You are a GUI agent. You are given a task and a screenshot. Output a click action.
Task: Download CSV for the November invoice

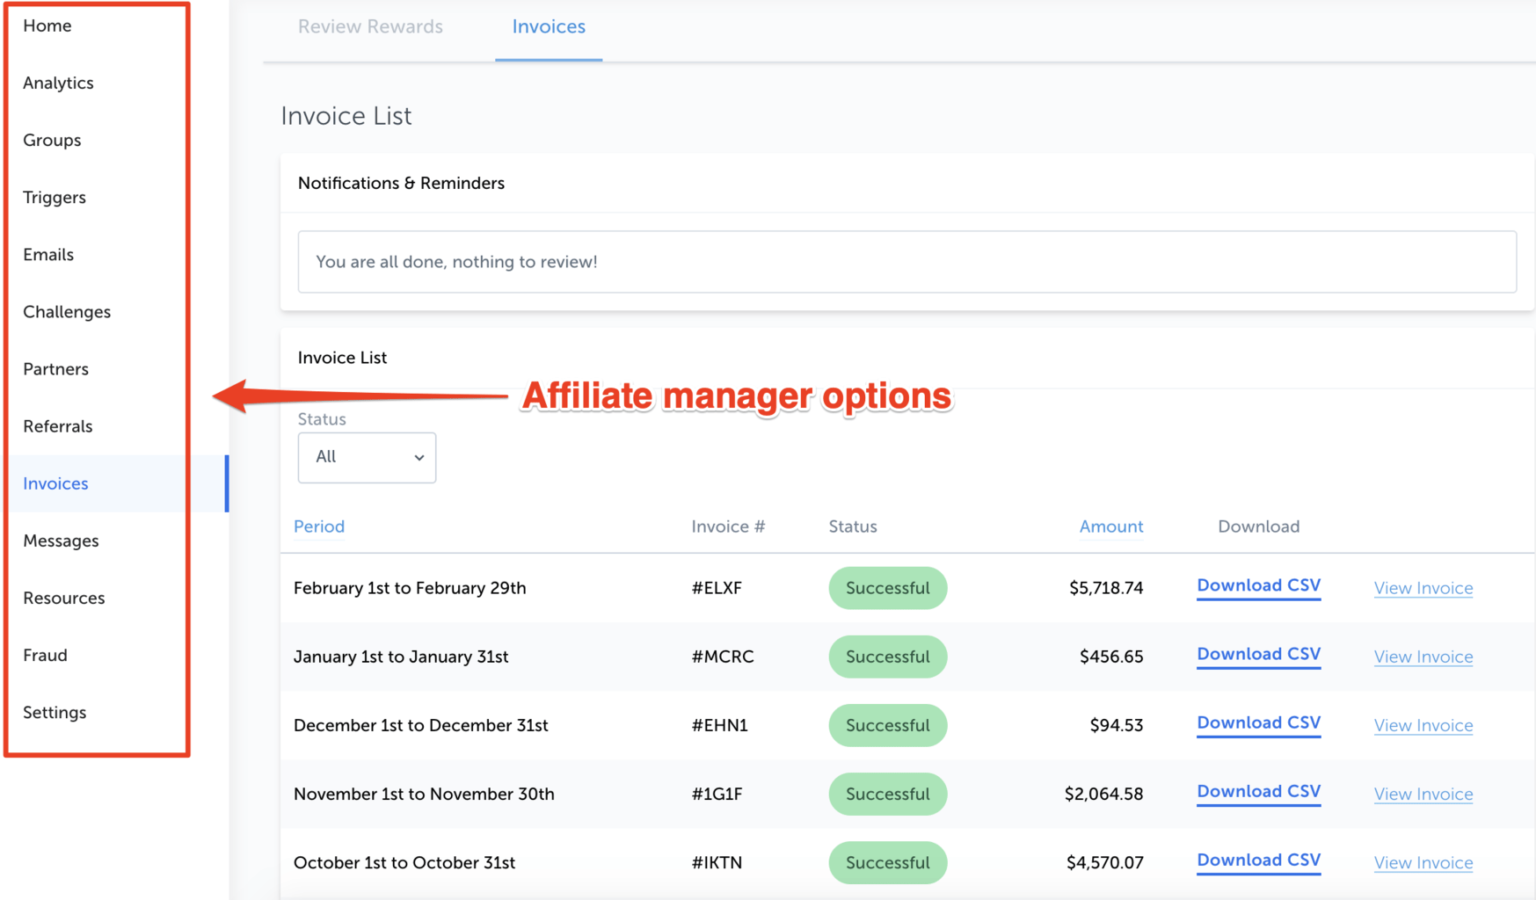click(x=1258, y=791)
